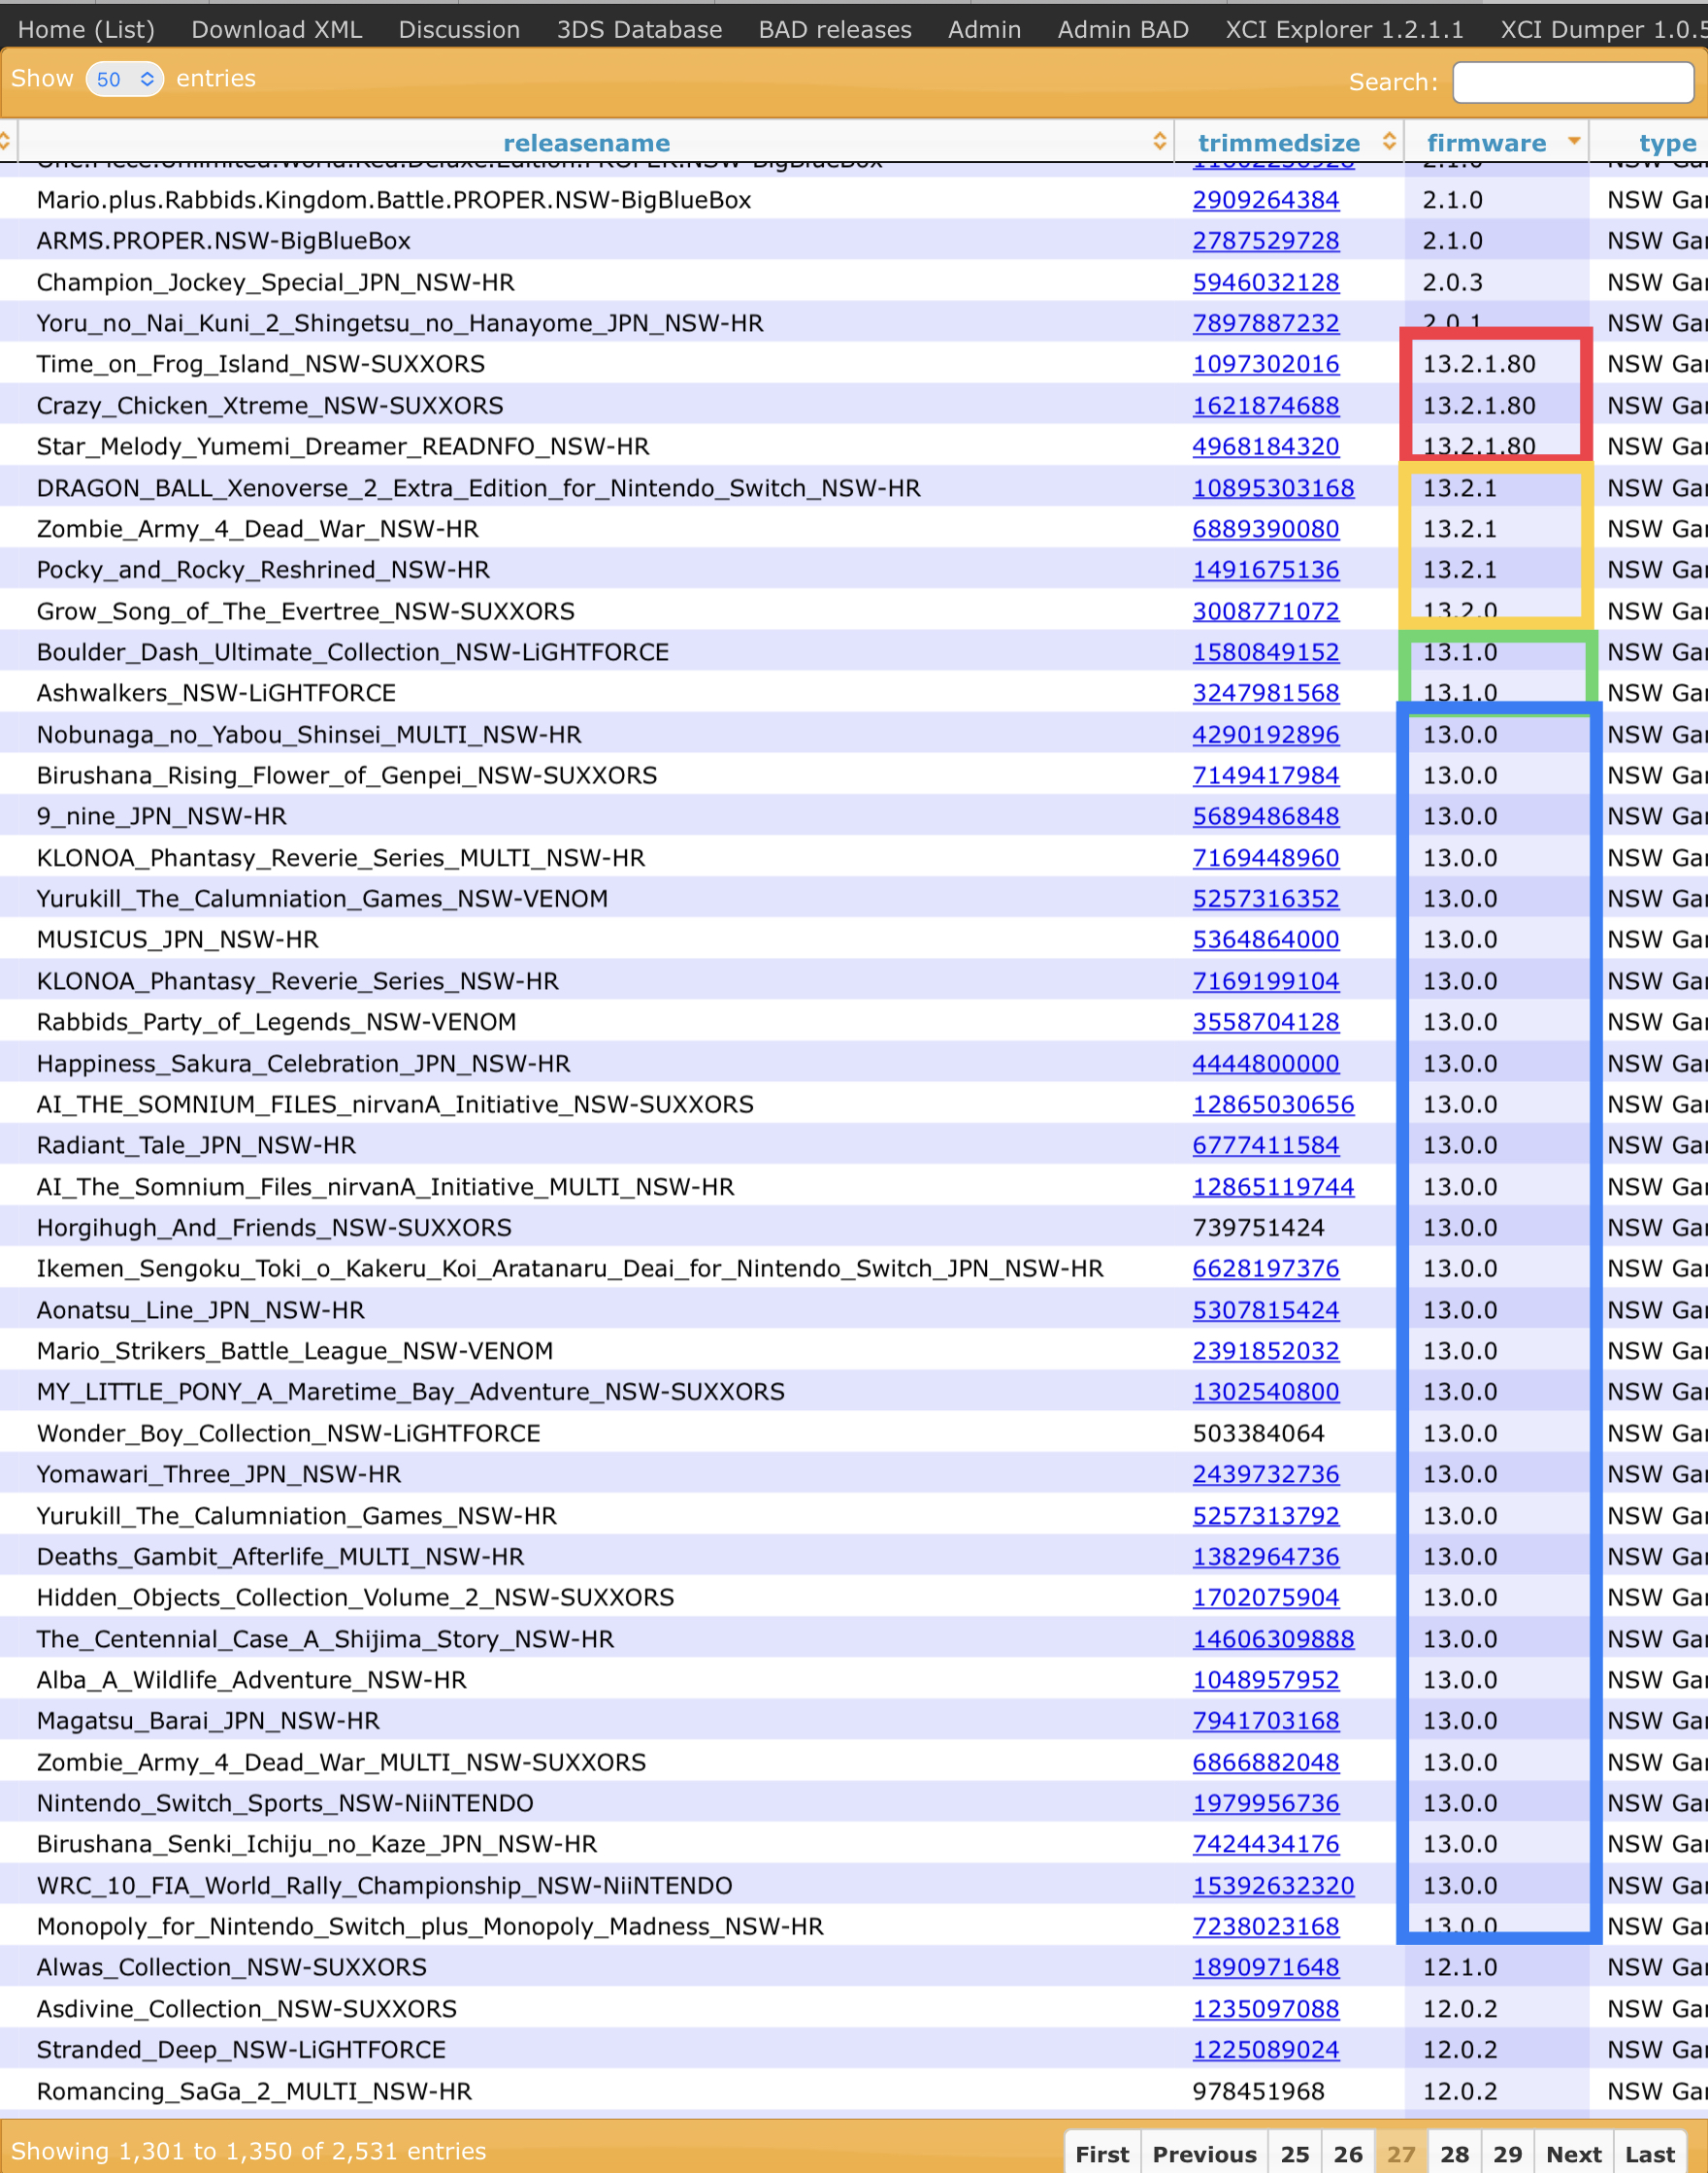The width and height of the screenshot is (1708, 2173).
Task: Open trimmed size link 15392632320
Action: 1273,1885
